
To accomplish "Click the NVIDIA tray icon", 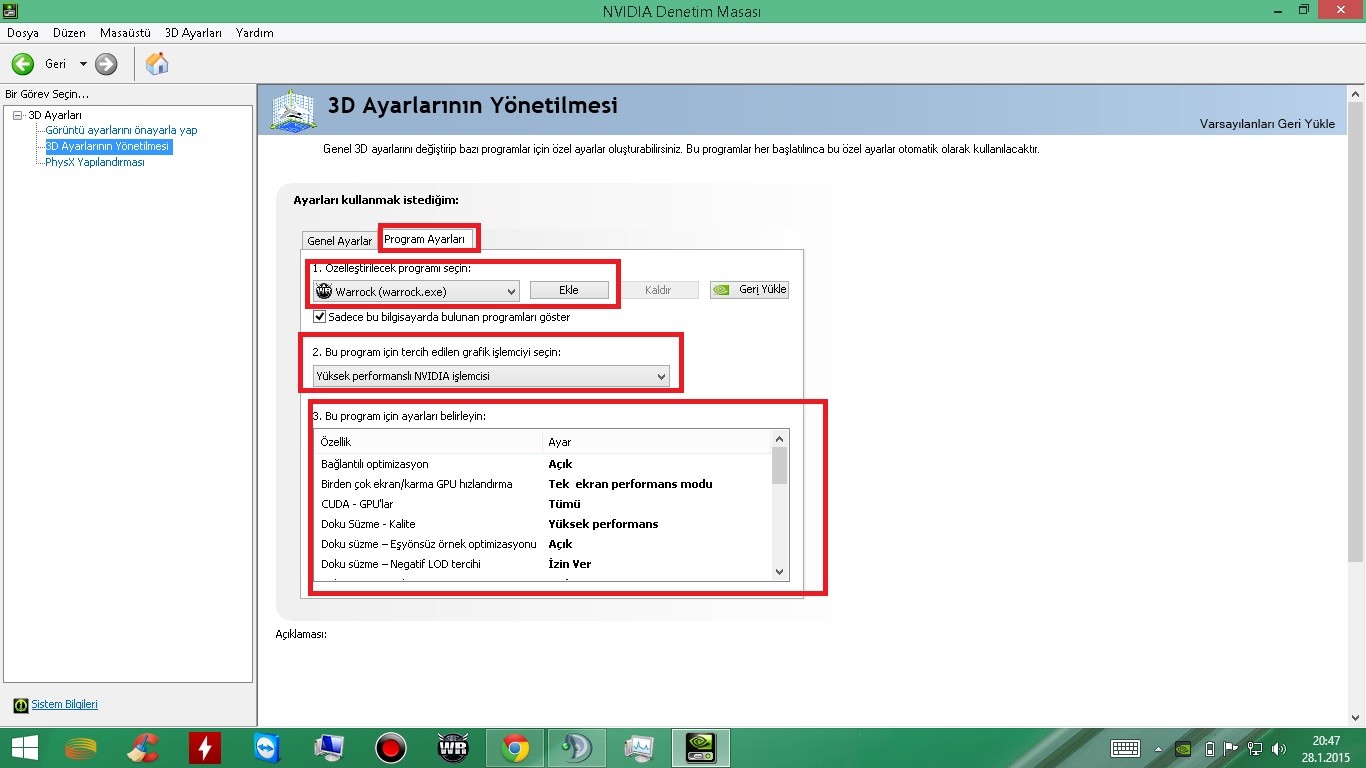I will click(x=1183, y=748).
